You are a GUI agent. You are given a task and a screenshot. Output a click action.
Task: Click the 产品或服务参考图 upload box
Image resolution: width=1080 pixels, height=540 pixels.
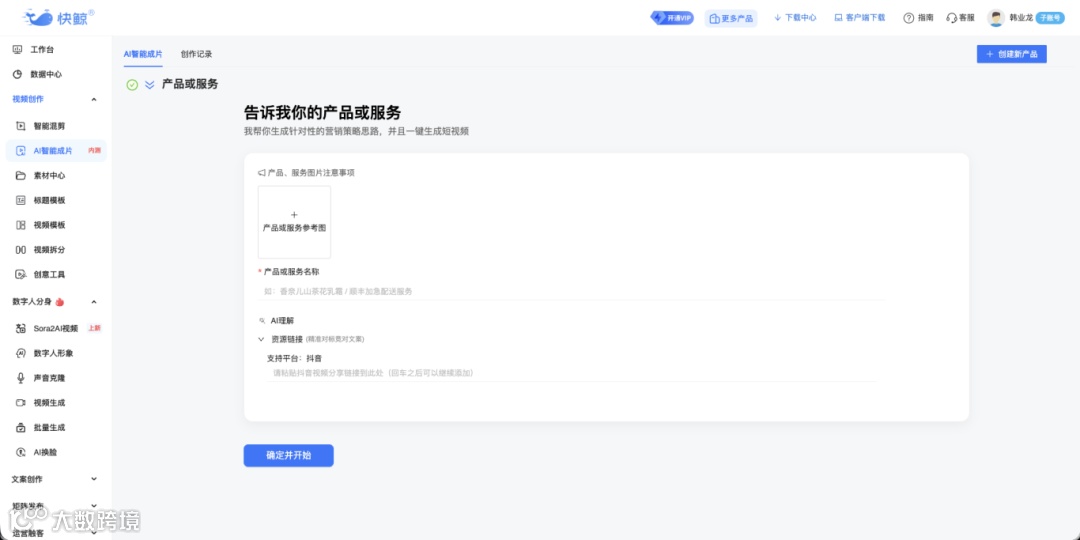294,222
